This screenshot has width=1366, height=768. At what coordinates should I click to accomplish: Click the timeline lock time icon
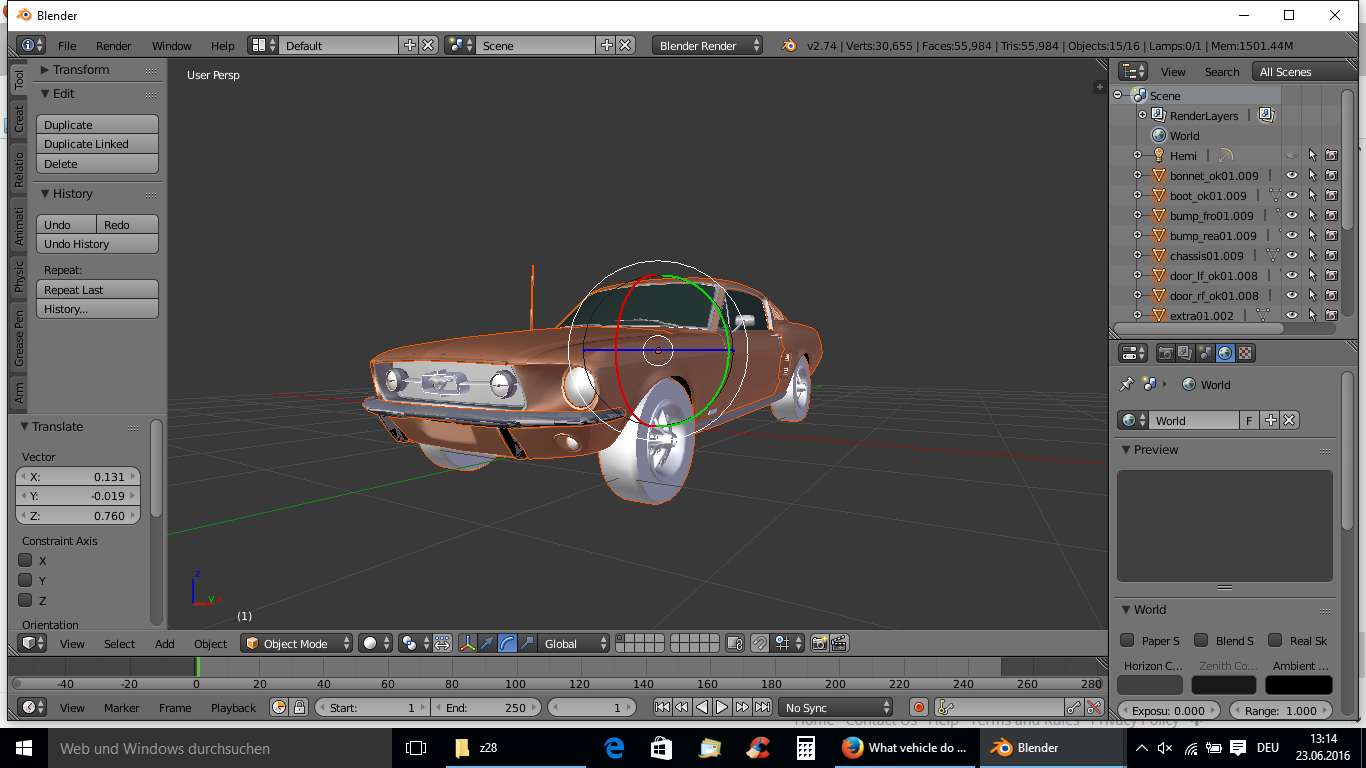[299, 707]
